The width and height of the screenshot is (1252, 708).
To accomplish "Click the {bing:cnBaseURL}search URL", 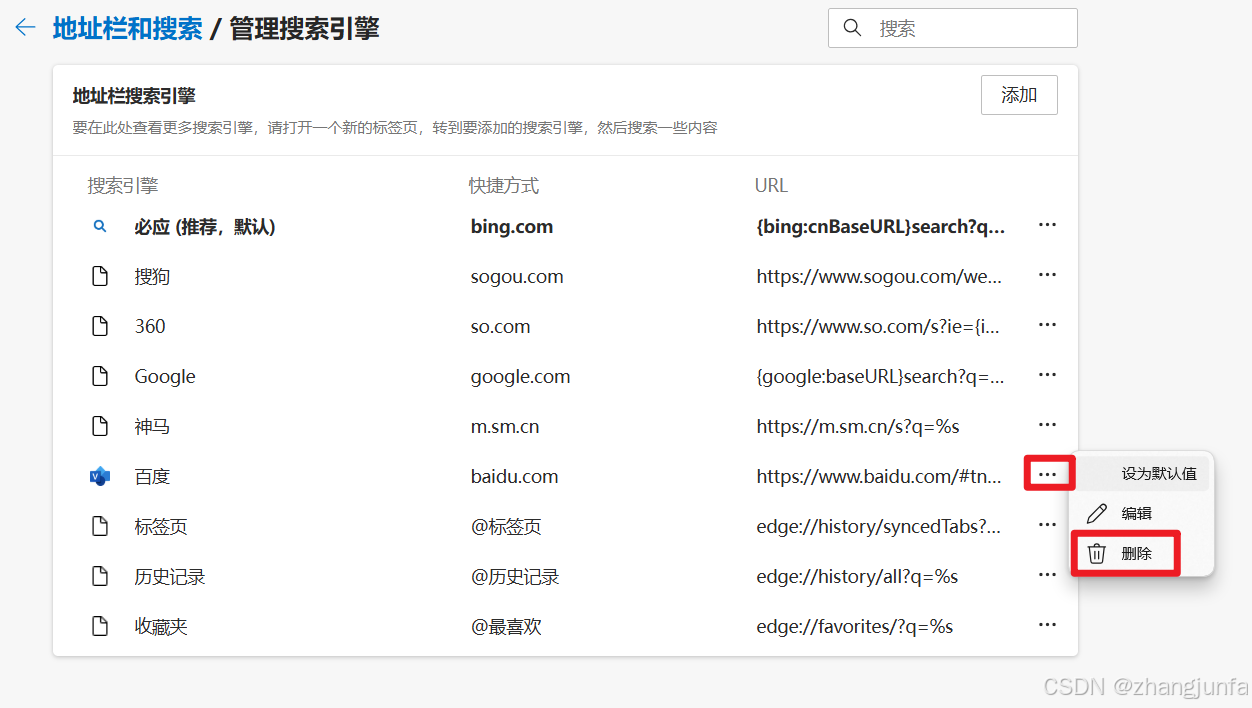I will [x=881, y=227].
